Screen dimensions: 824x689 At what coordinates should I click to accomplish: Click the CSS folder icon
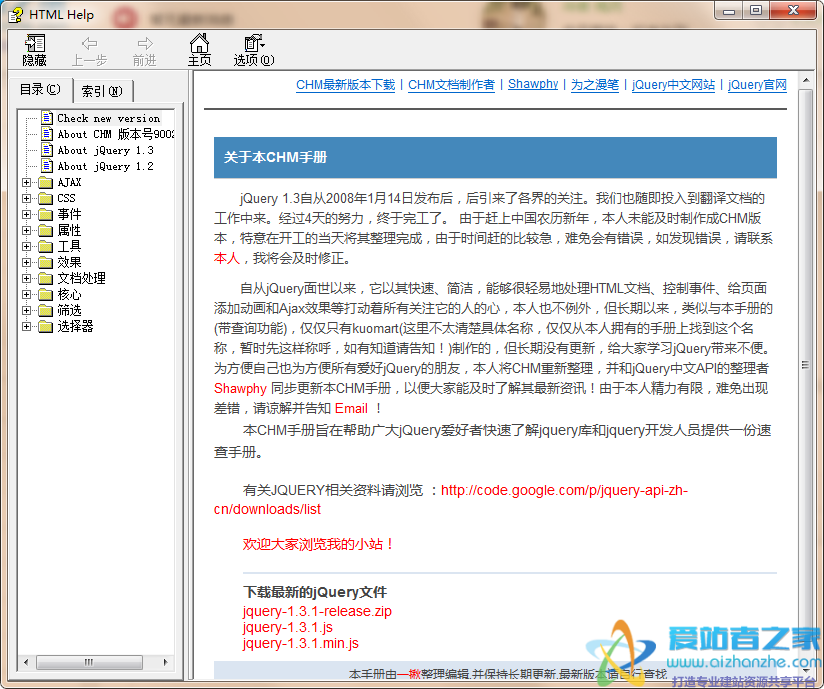click(46, 198)
